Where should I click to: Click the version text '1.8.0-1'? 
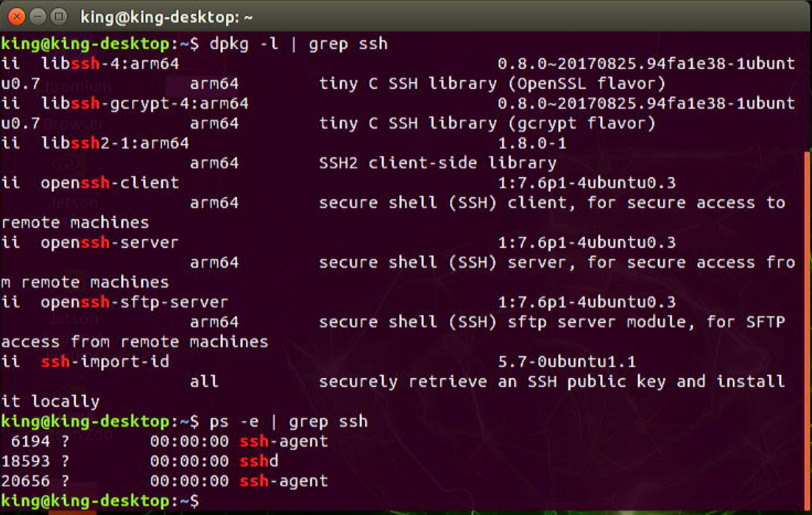(x=532, y=143)
